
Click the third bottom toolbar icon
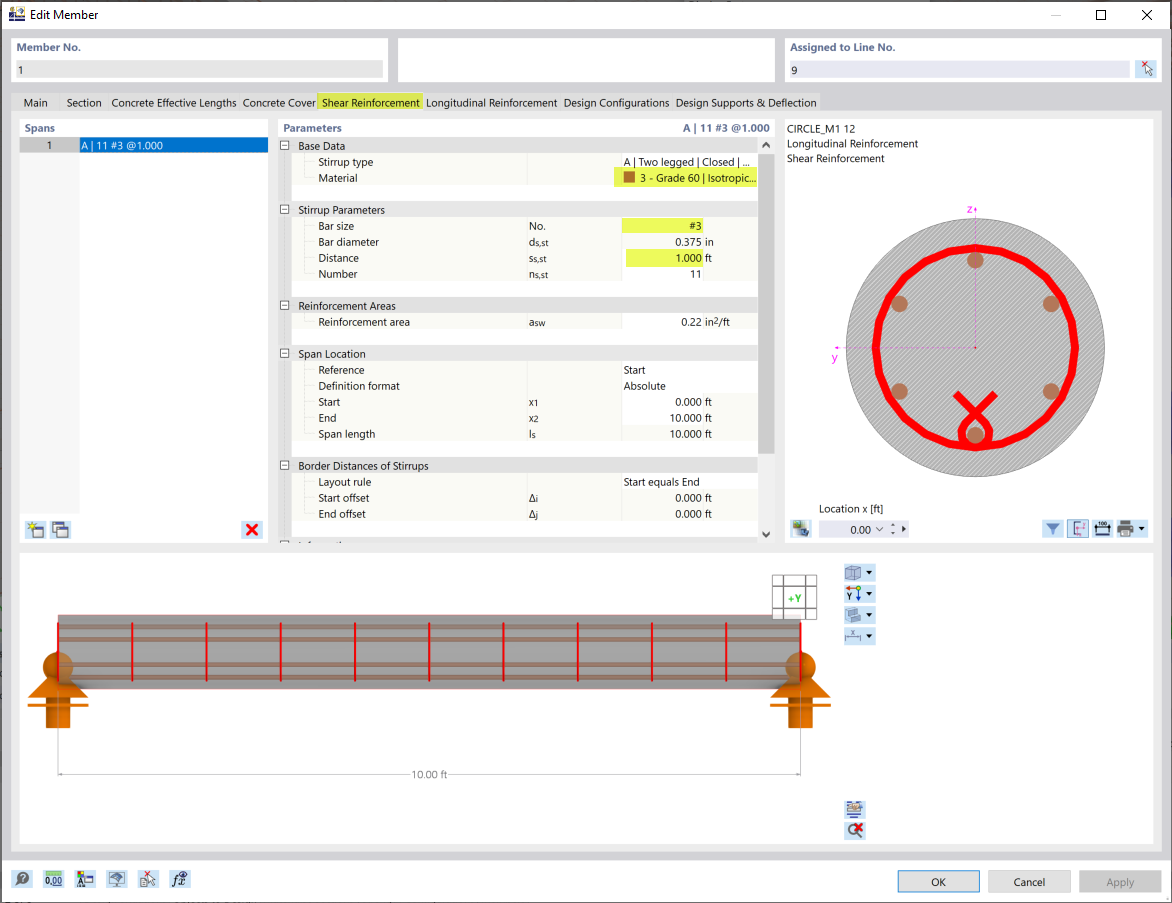pyautogui.click(x=85, y=879)
